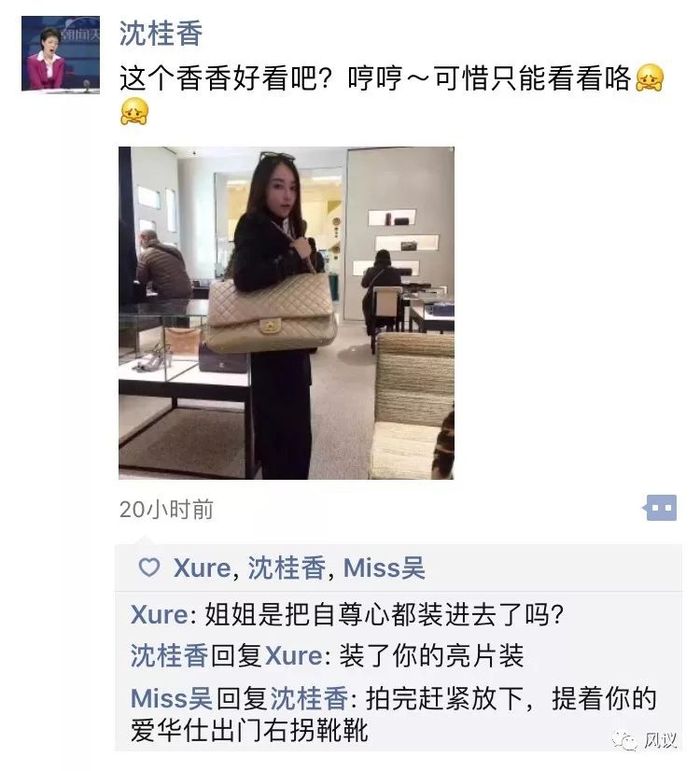Open the poster's avatar picture
Image resolution: width=700 pixels, height=771 pixels.
(x=60, y=54)
